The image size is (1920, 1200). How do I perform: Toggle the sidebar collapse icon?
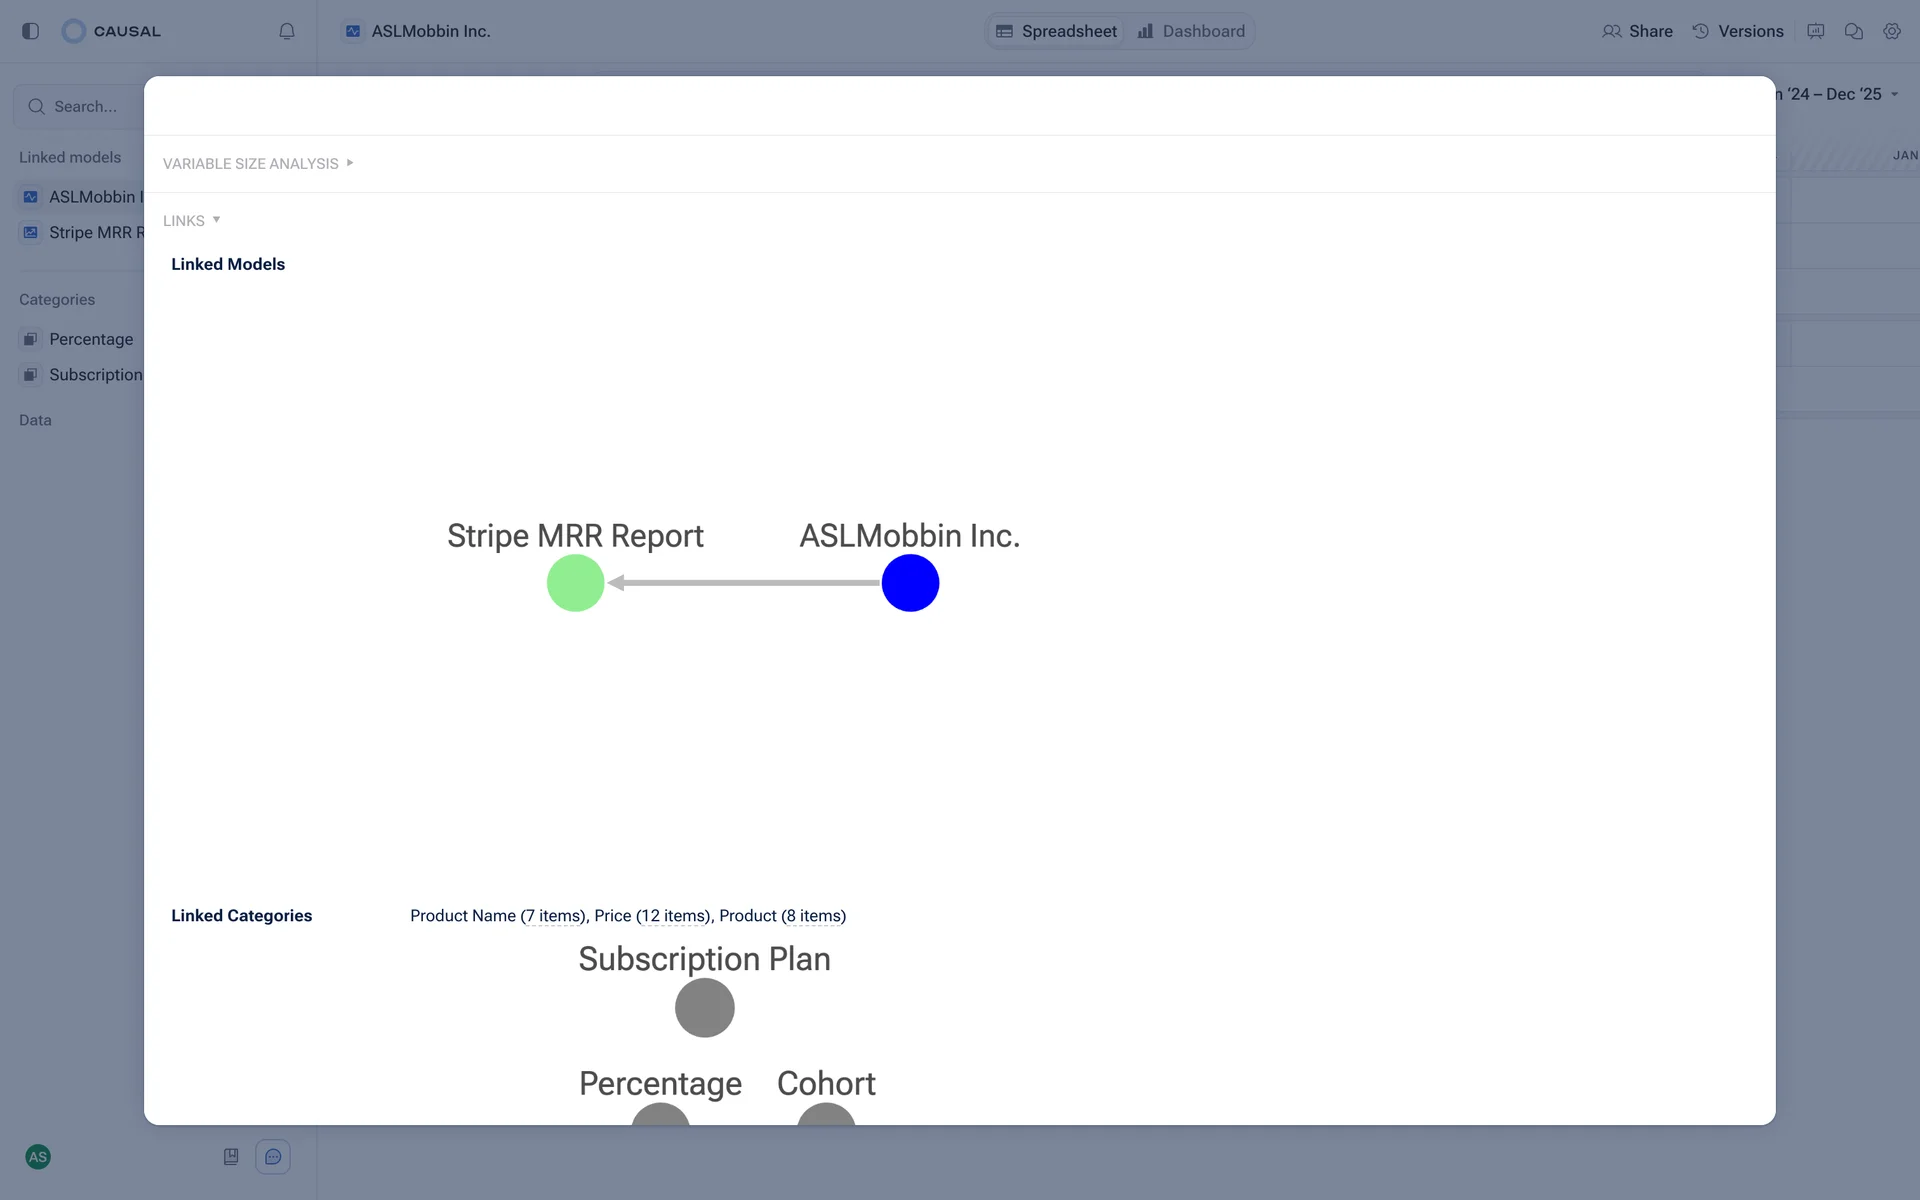(30, 31)
